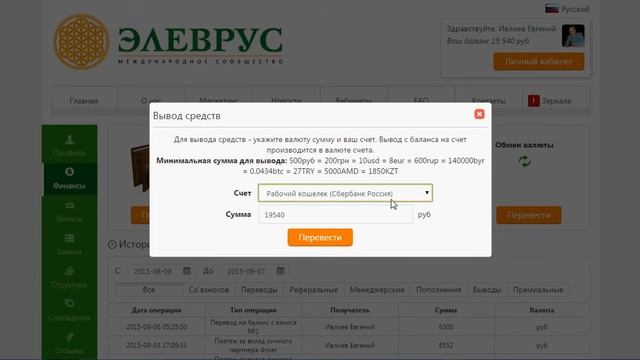Click the start date field 2015-08-08
The width and height of the screenshot is (640, 360).
coord(153,271)
